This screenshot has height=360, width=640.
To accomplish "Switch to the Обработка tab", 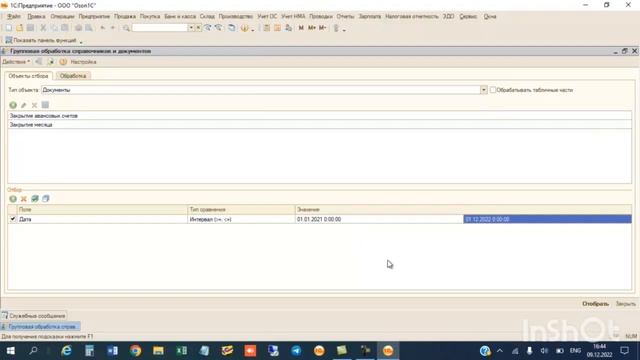I will tap(73, 76).
